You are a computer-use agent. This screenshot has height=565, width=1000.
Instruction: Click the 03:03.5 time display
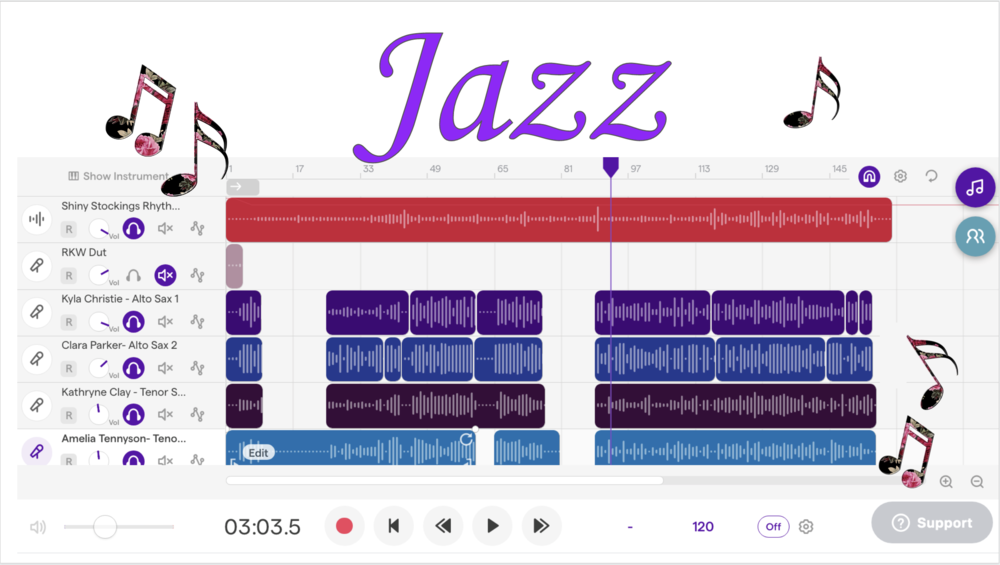click(x=262, y=527)
